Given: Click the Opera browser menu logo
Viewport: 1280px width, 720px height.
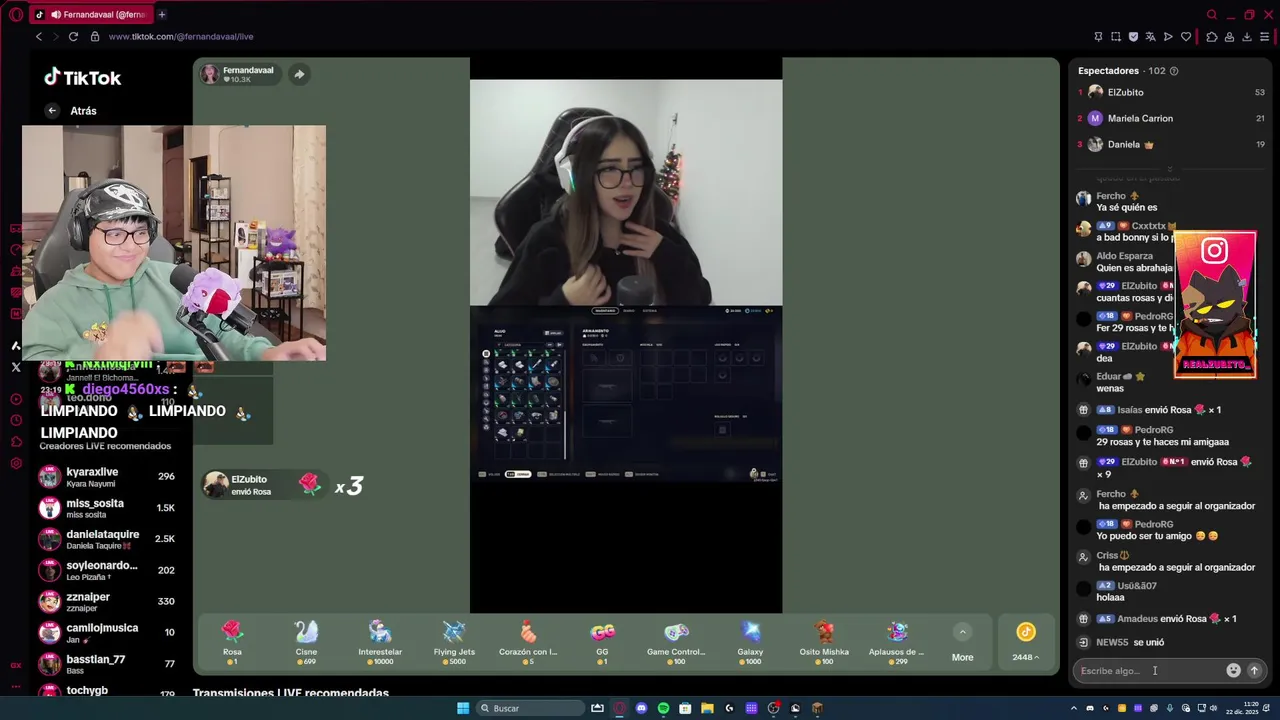Looking at the screenshot, I should pos(16,15).
